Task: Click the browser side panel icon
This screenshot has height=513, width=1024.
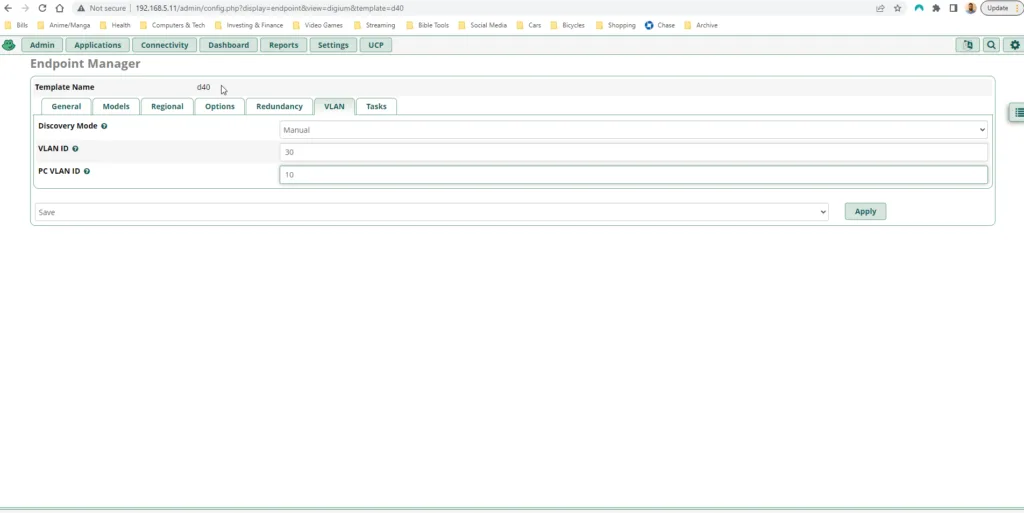Action: click(x=953, y=8)
